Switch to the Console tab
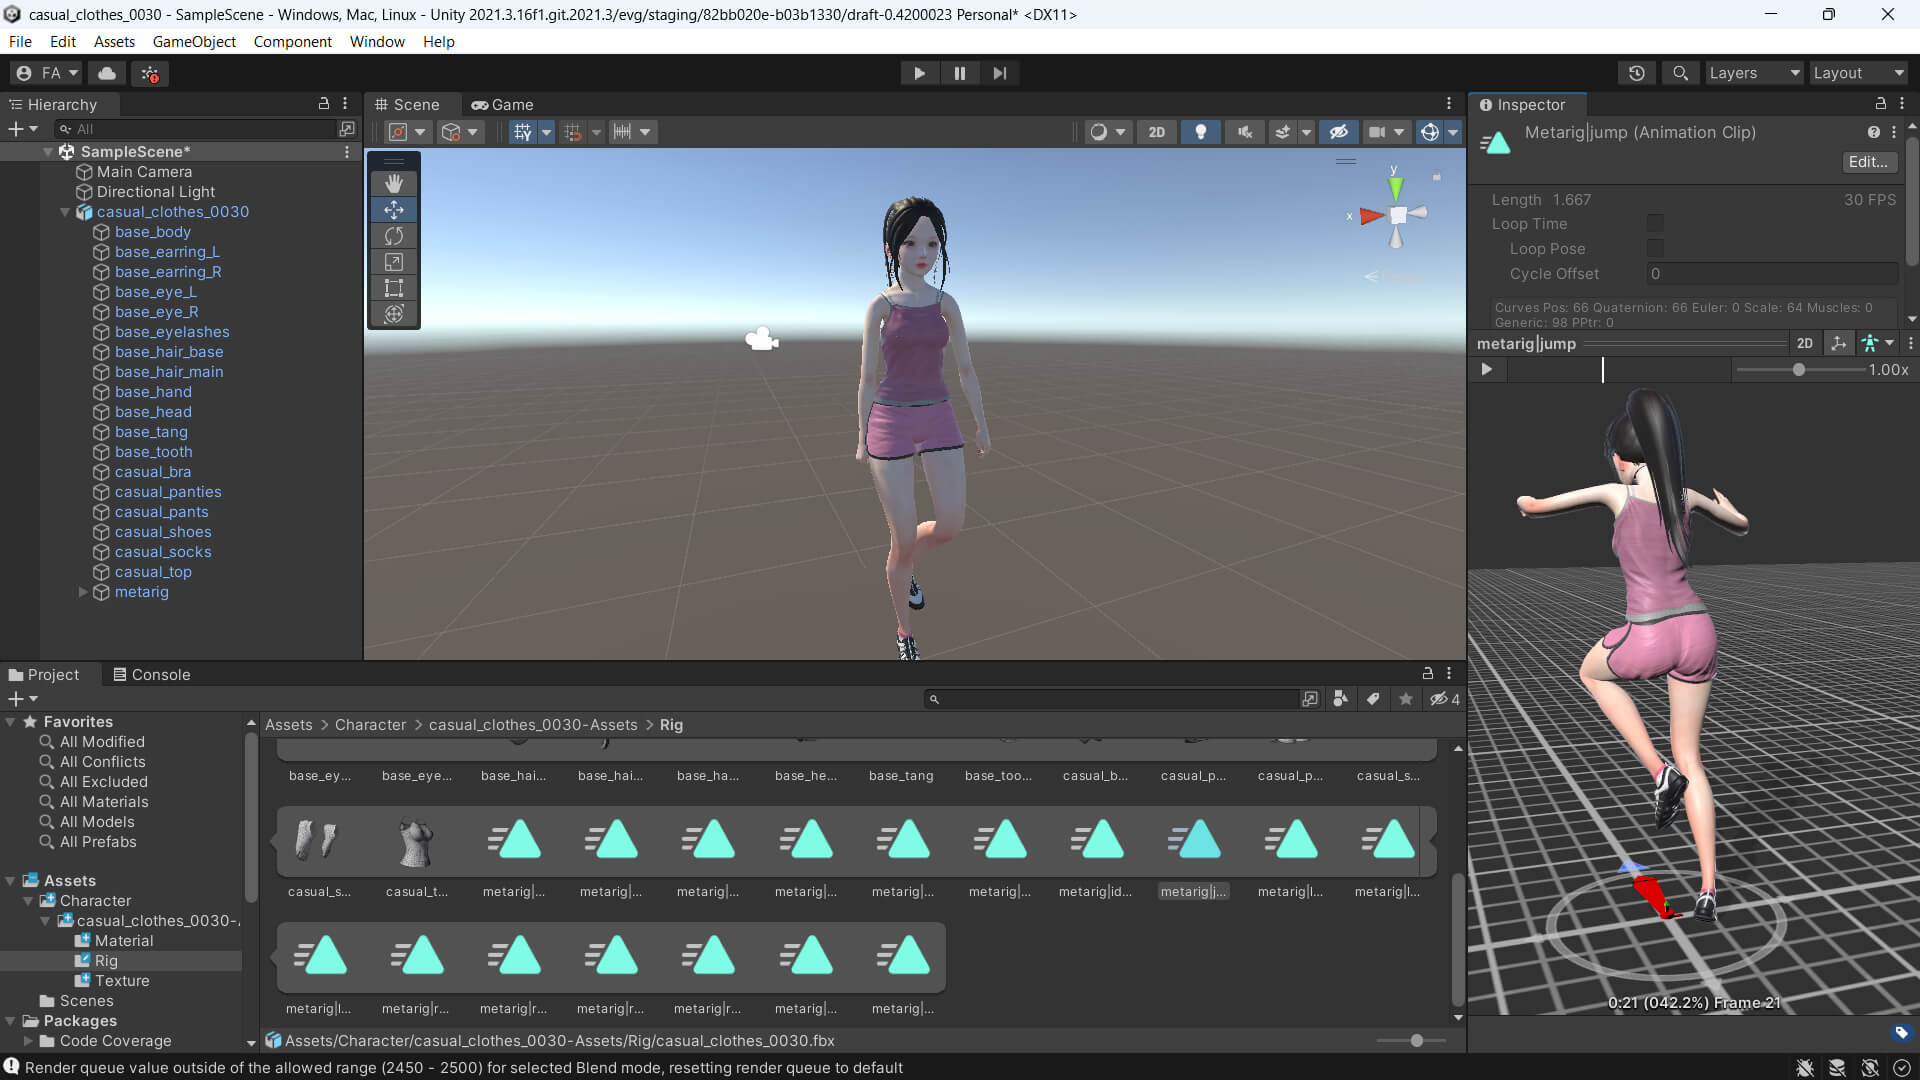 (x=151, y=674)
